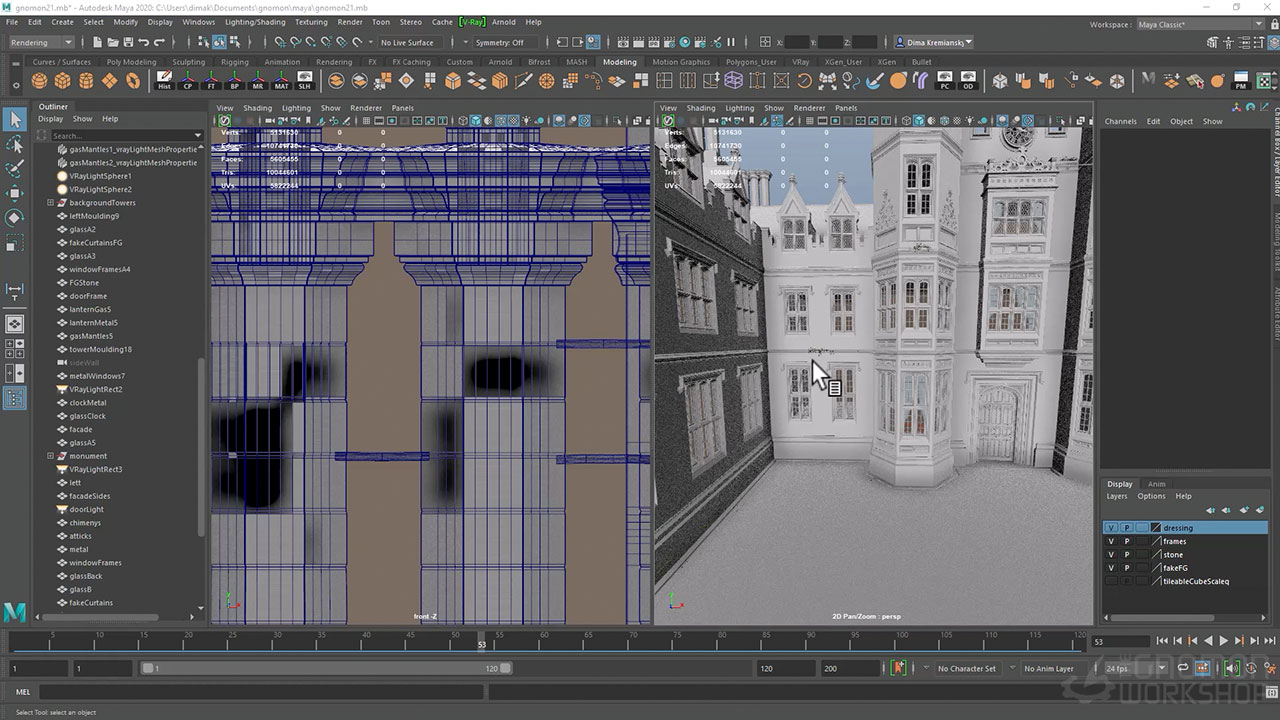Toggle visibility of the frames layer
This screenshot has width=1280, height=720.
[x=1110, y=541]
